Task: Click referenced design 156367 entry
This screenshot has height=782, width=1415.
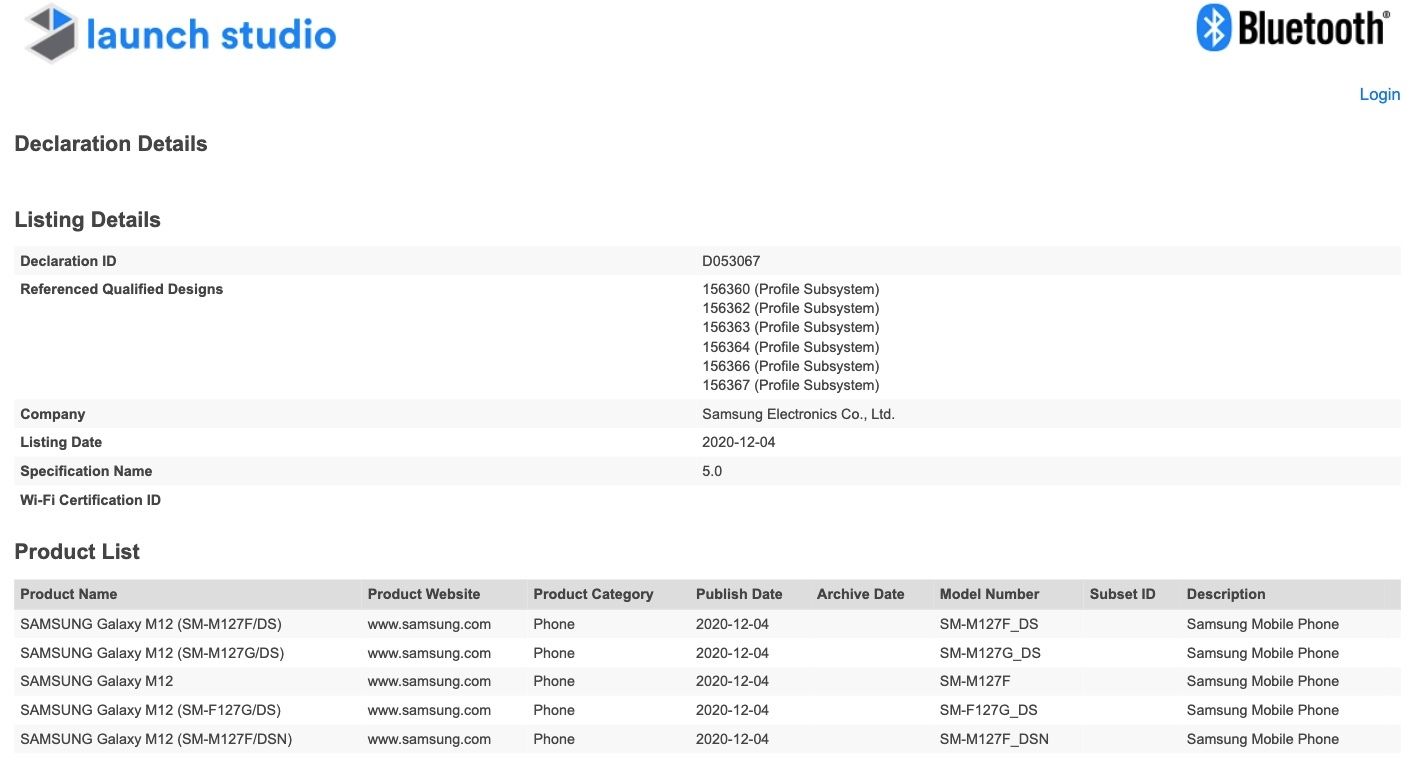Action: 790,385
